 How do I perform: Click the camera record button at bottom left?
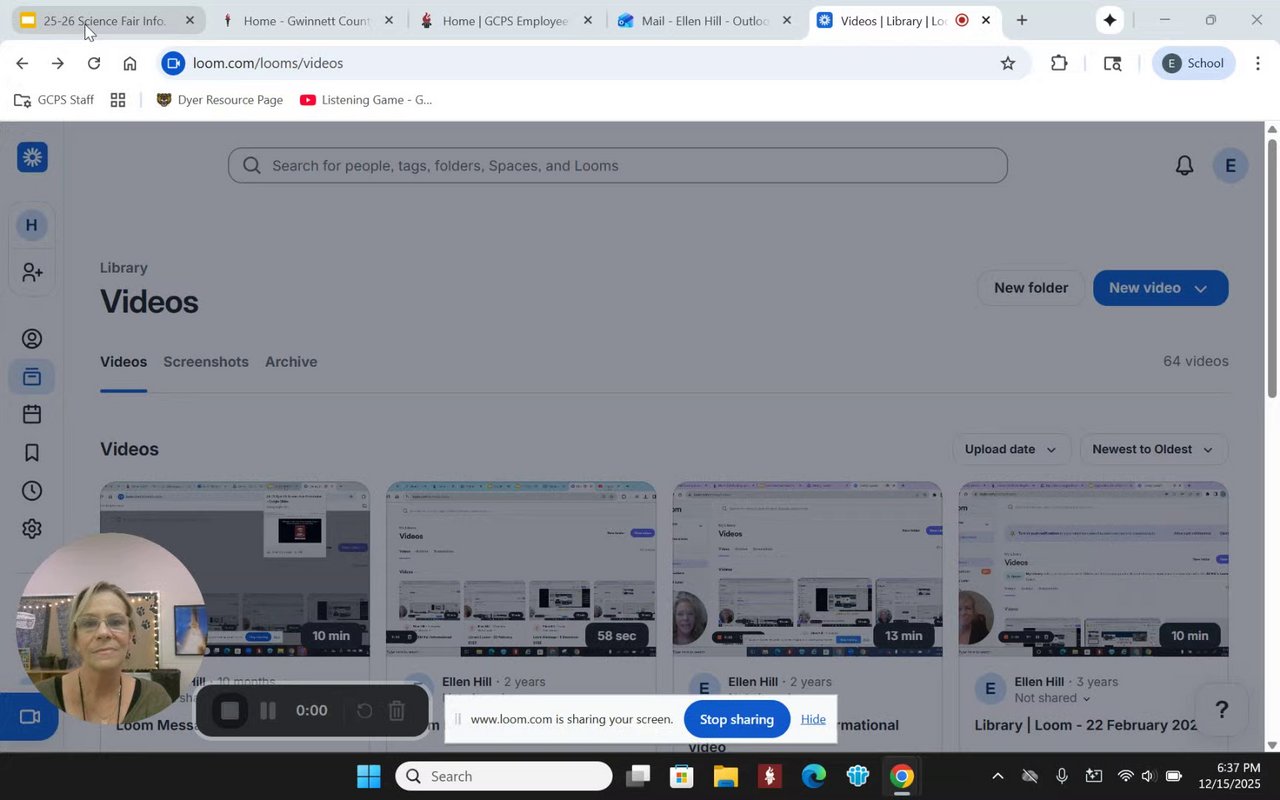point(30,717)
